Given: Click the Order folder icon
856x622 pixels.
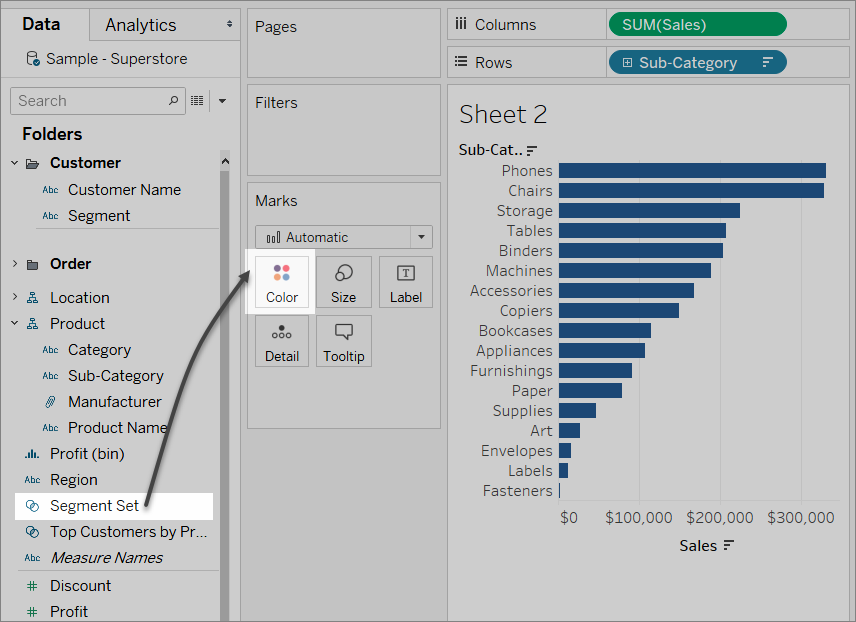Looking at the screenshot, I should click(33, 265).
